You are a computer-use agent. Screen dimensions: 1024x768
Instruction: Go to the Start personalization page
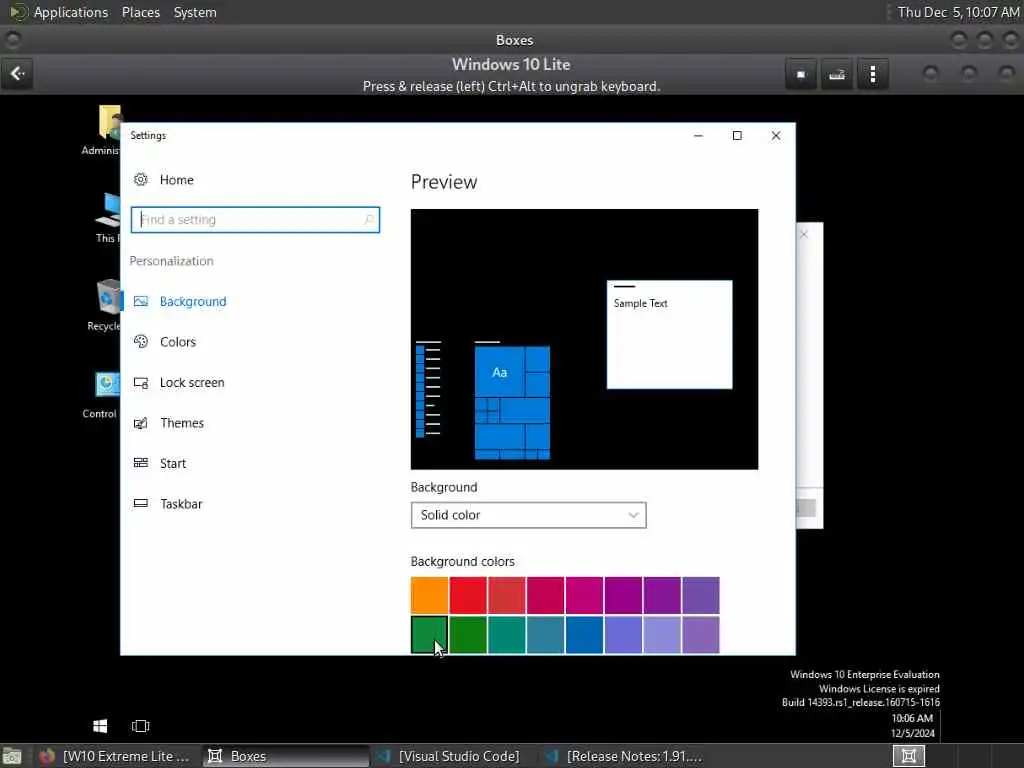173,464
